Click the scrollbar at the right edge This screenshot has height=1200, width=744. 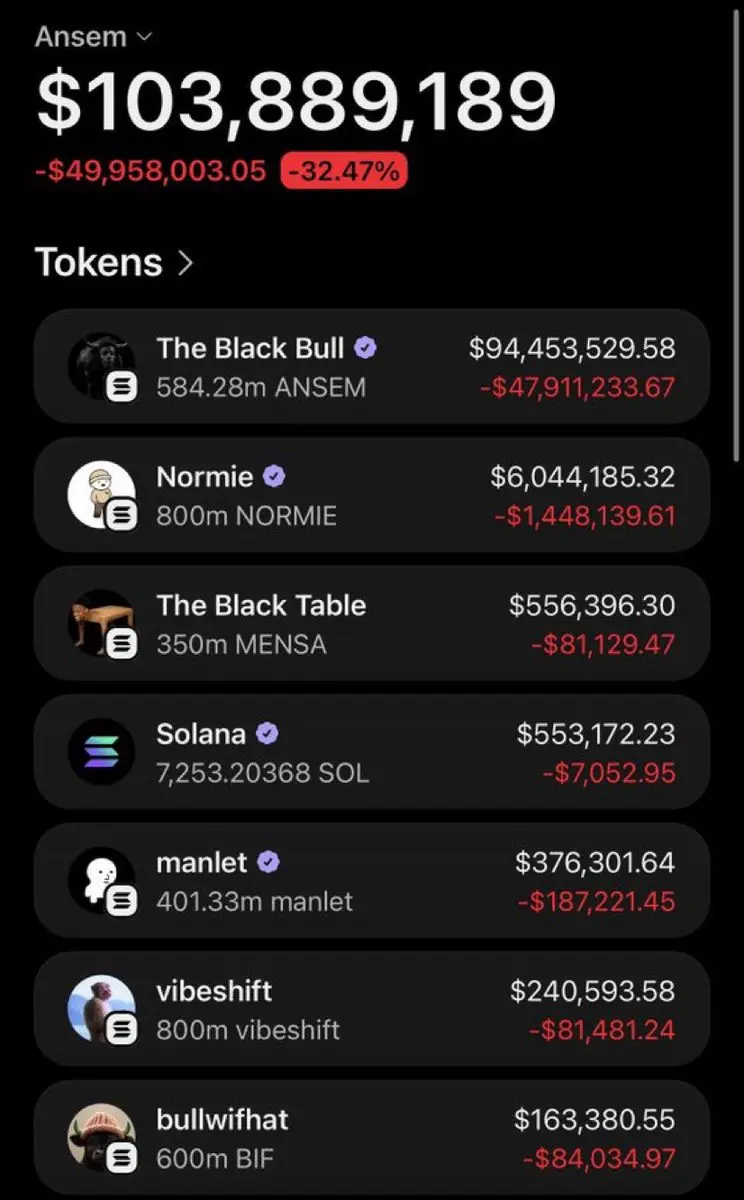click(x=737, y=228)
